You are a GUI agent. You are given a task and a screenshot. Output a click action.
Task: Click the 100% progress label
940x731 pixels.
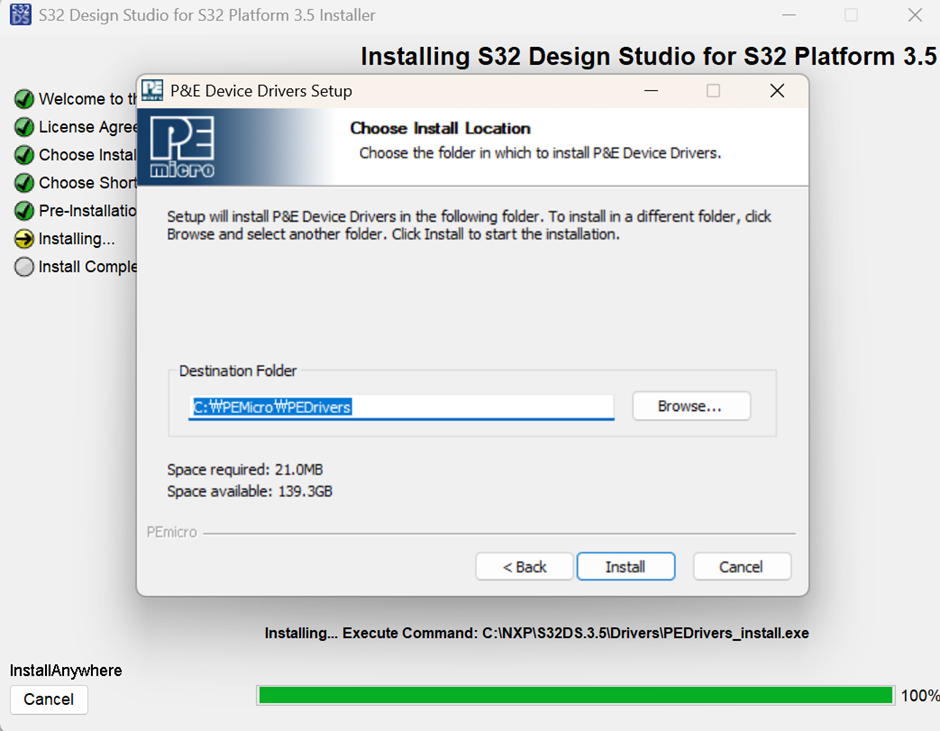[x=920, y=696]
